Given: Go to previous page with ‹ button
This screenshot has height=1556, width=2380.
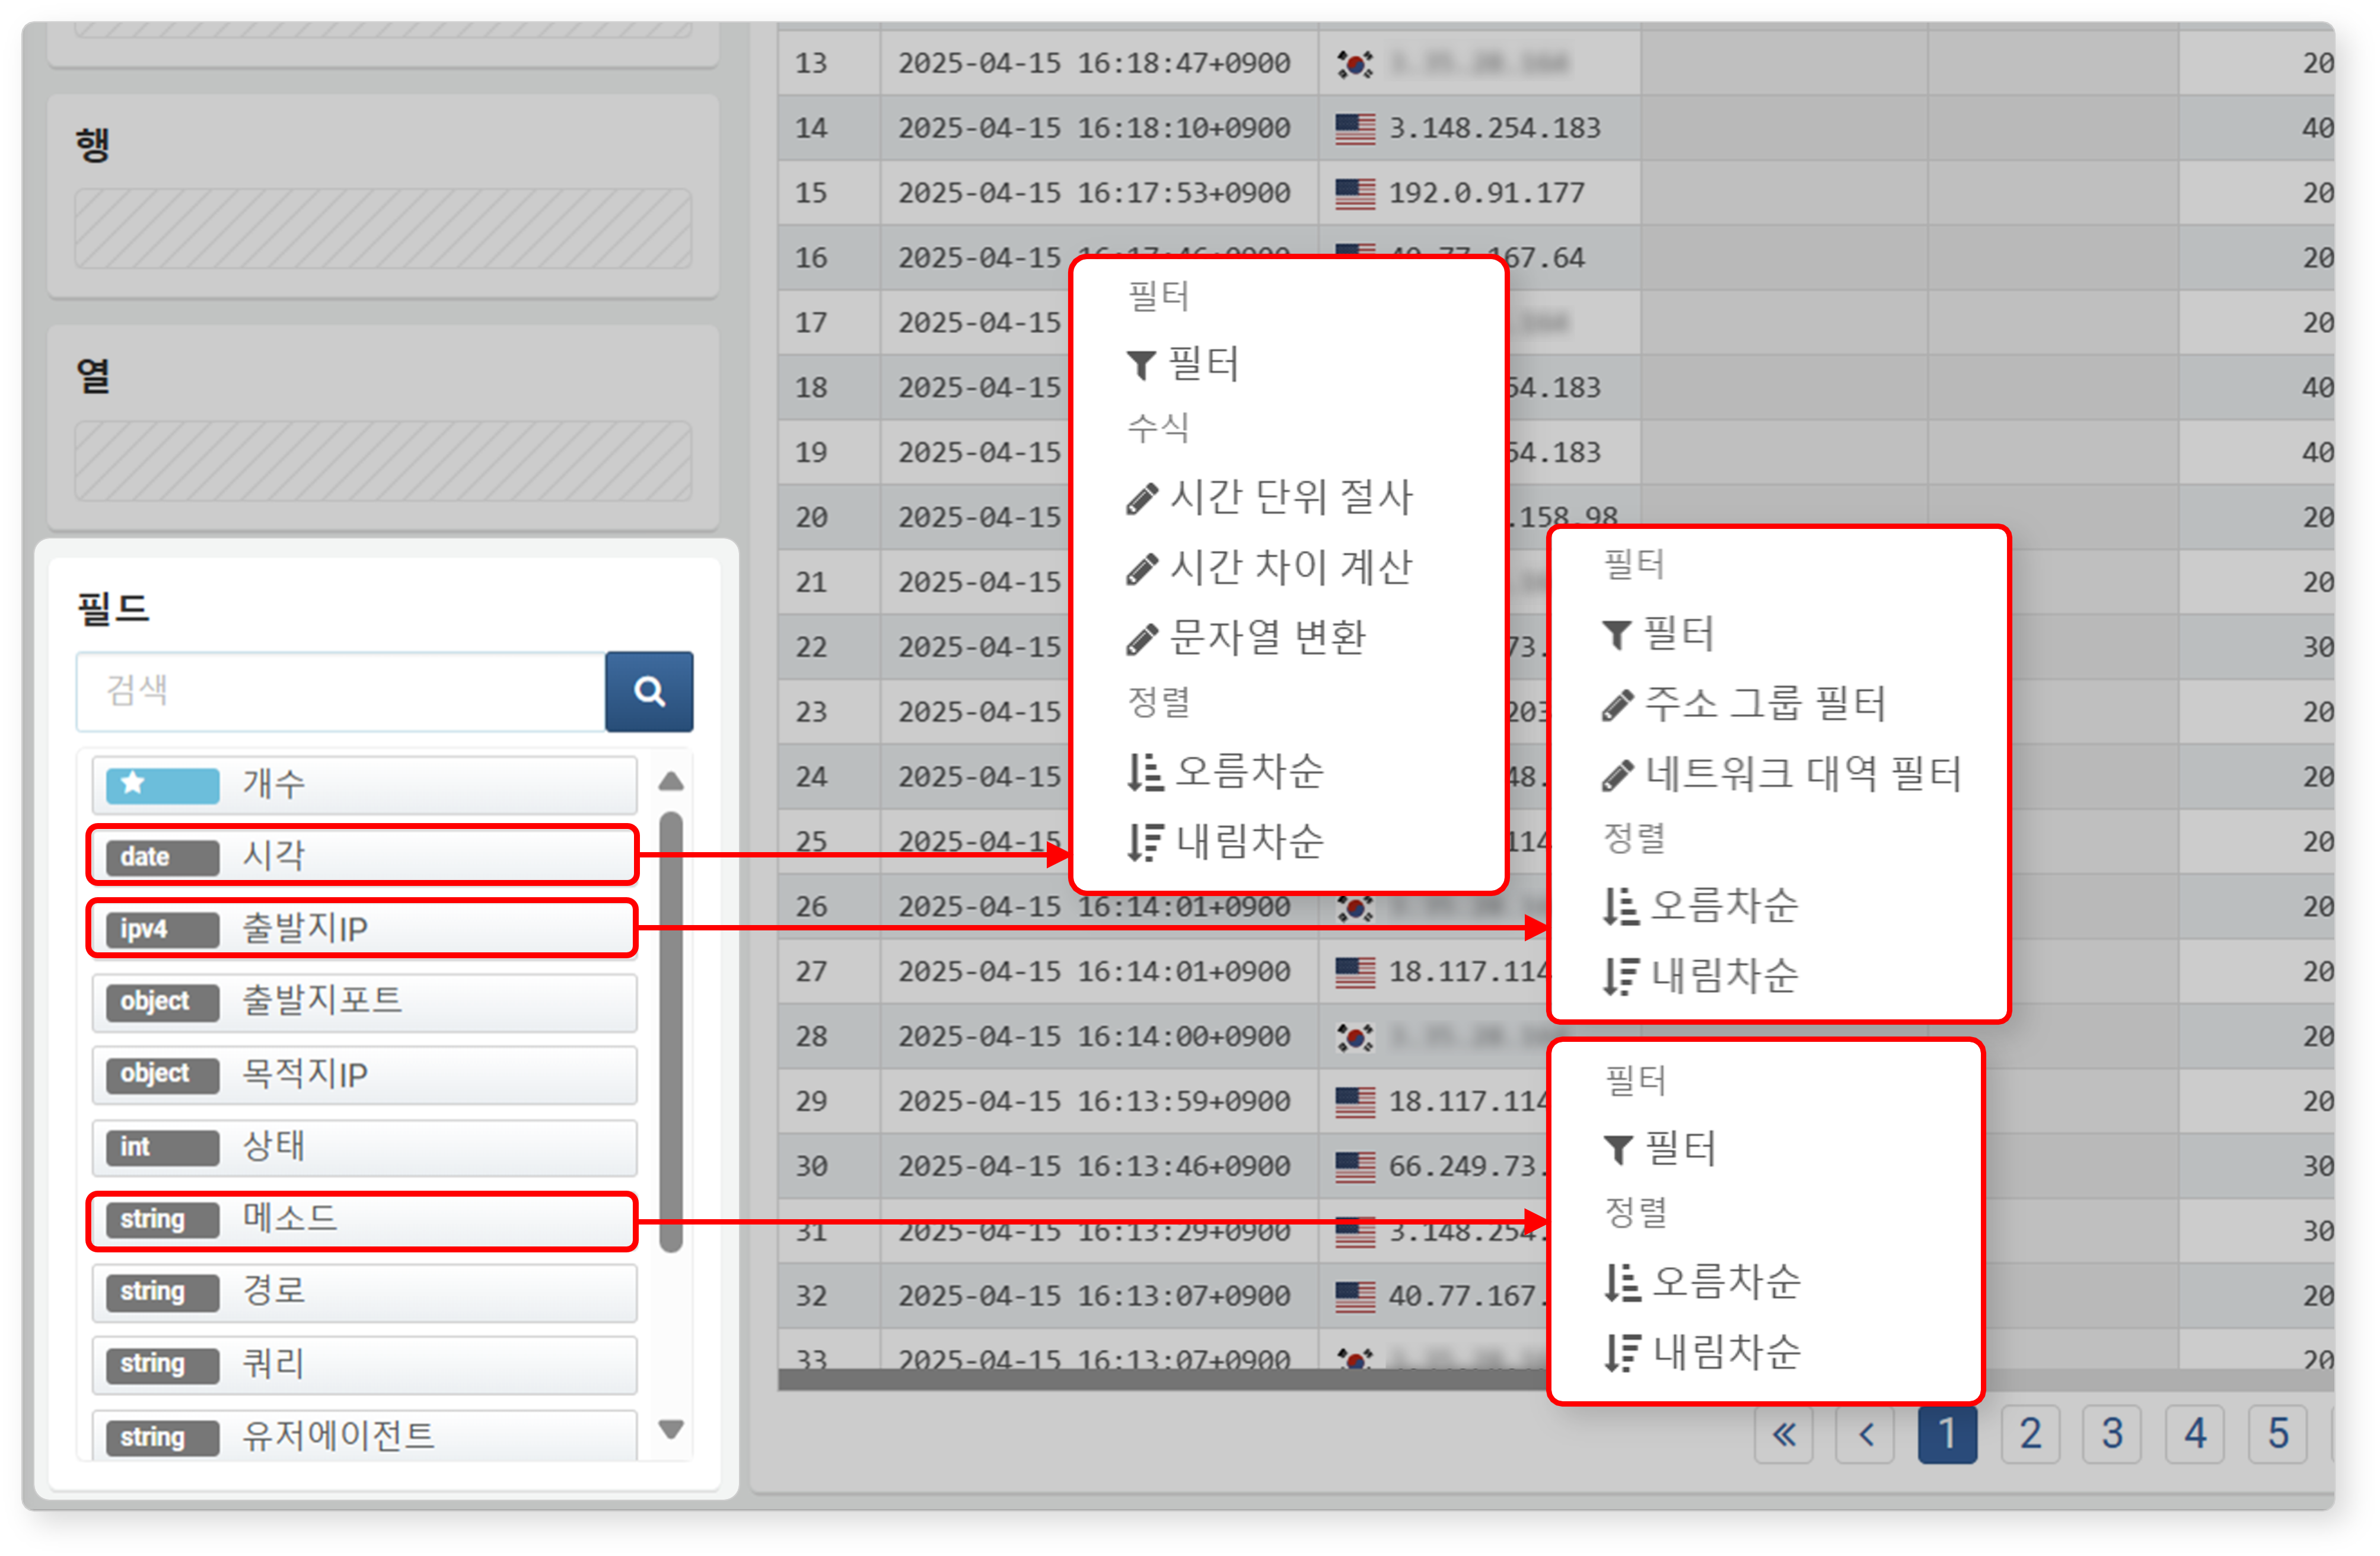Looking at the screenshot, I should 1866,1435.
